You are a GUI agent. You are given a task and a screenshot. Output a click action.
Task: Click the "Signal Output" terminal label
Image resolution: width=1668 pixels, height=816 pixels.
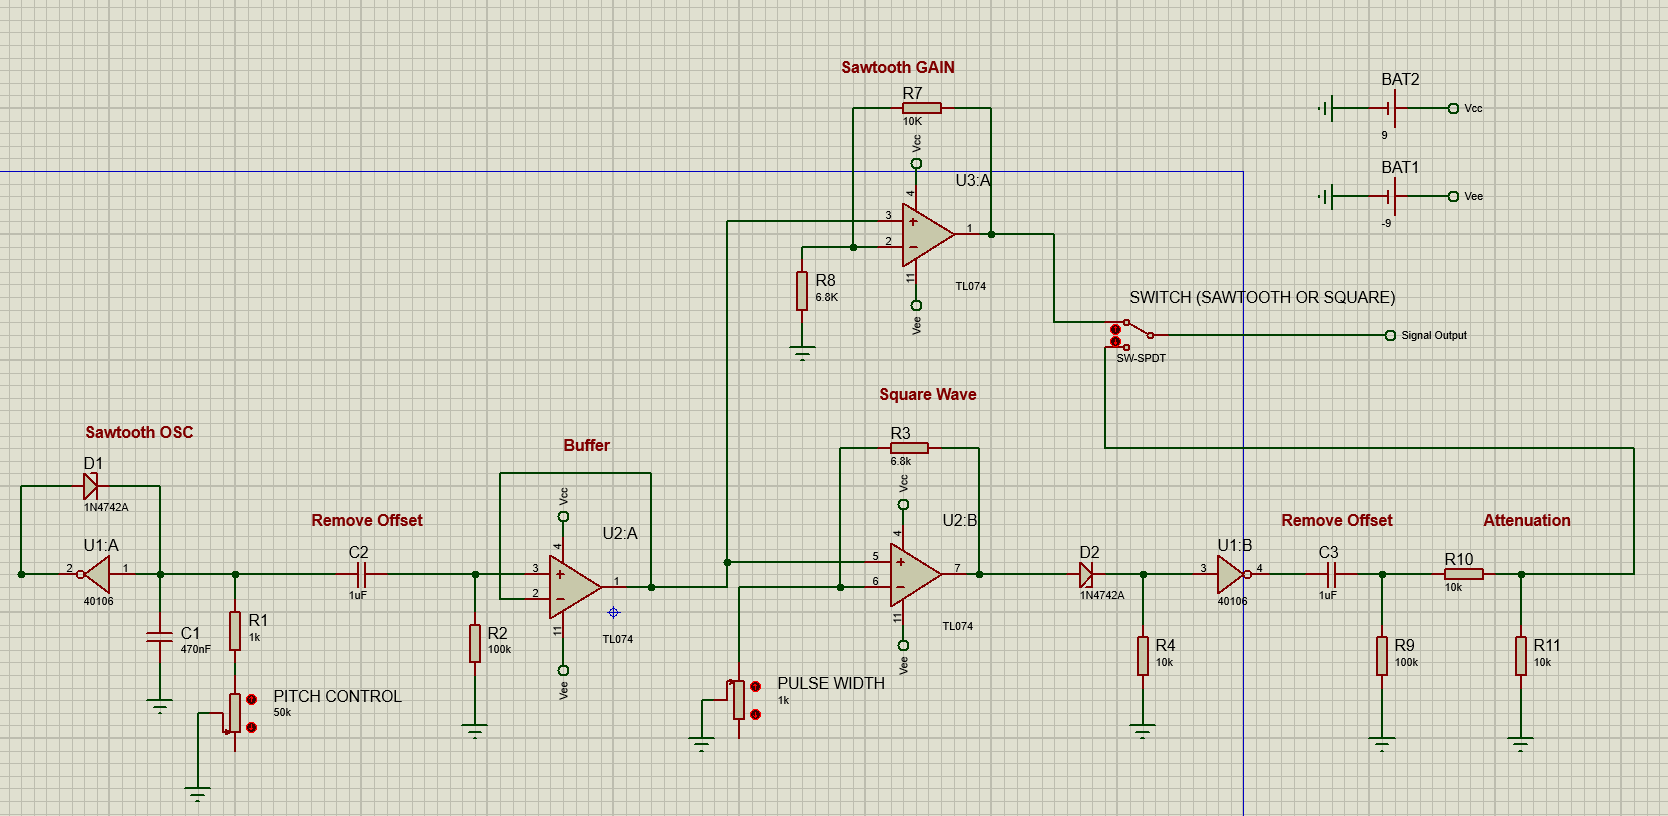(1434, 335)
